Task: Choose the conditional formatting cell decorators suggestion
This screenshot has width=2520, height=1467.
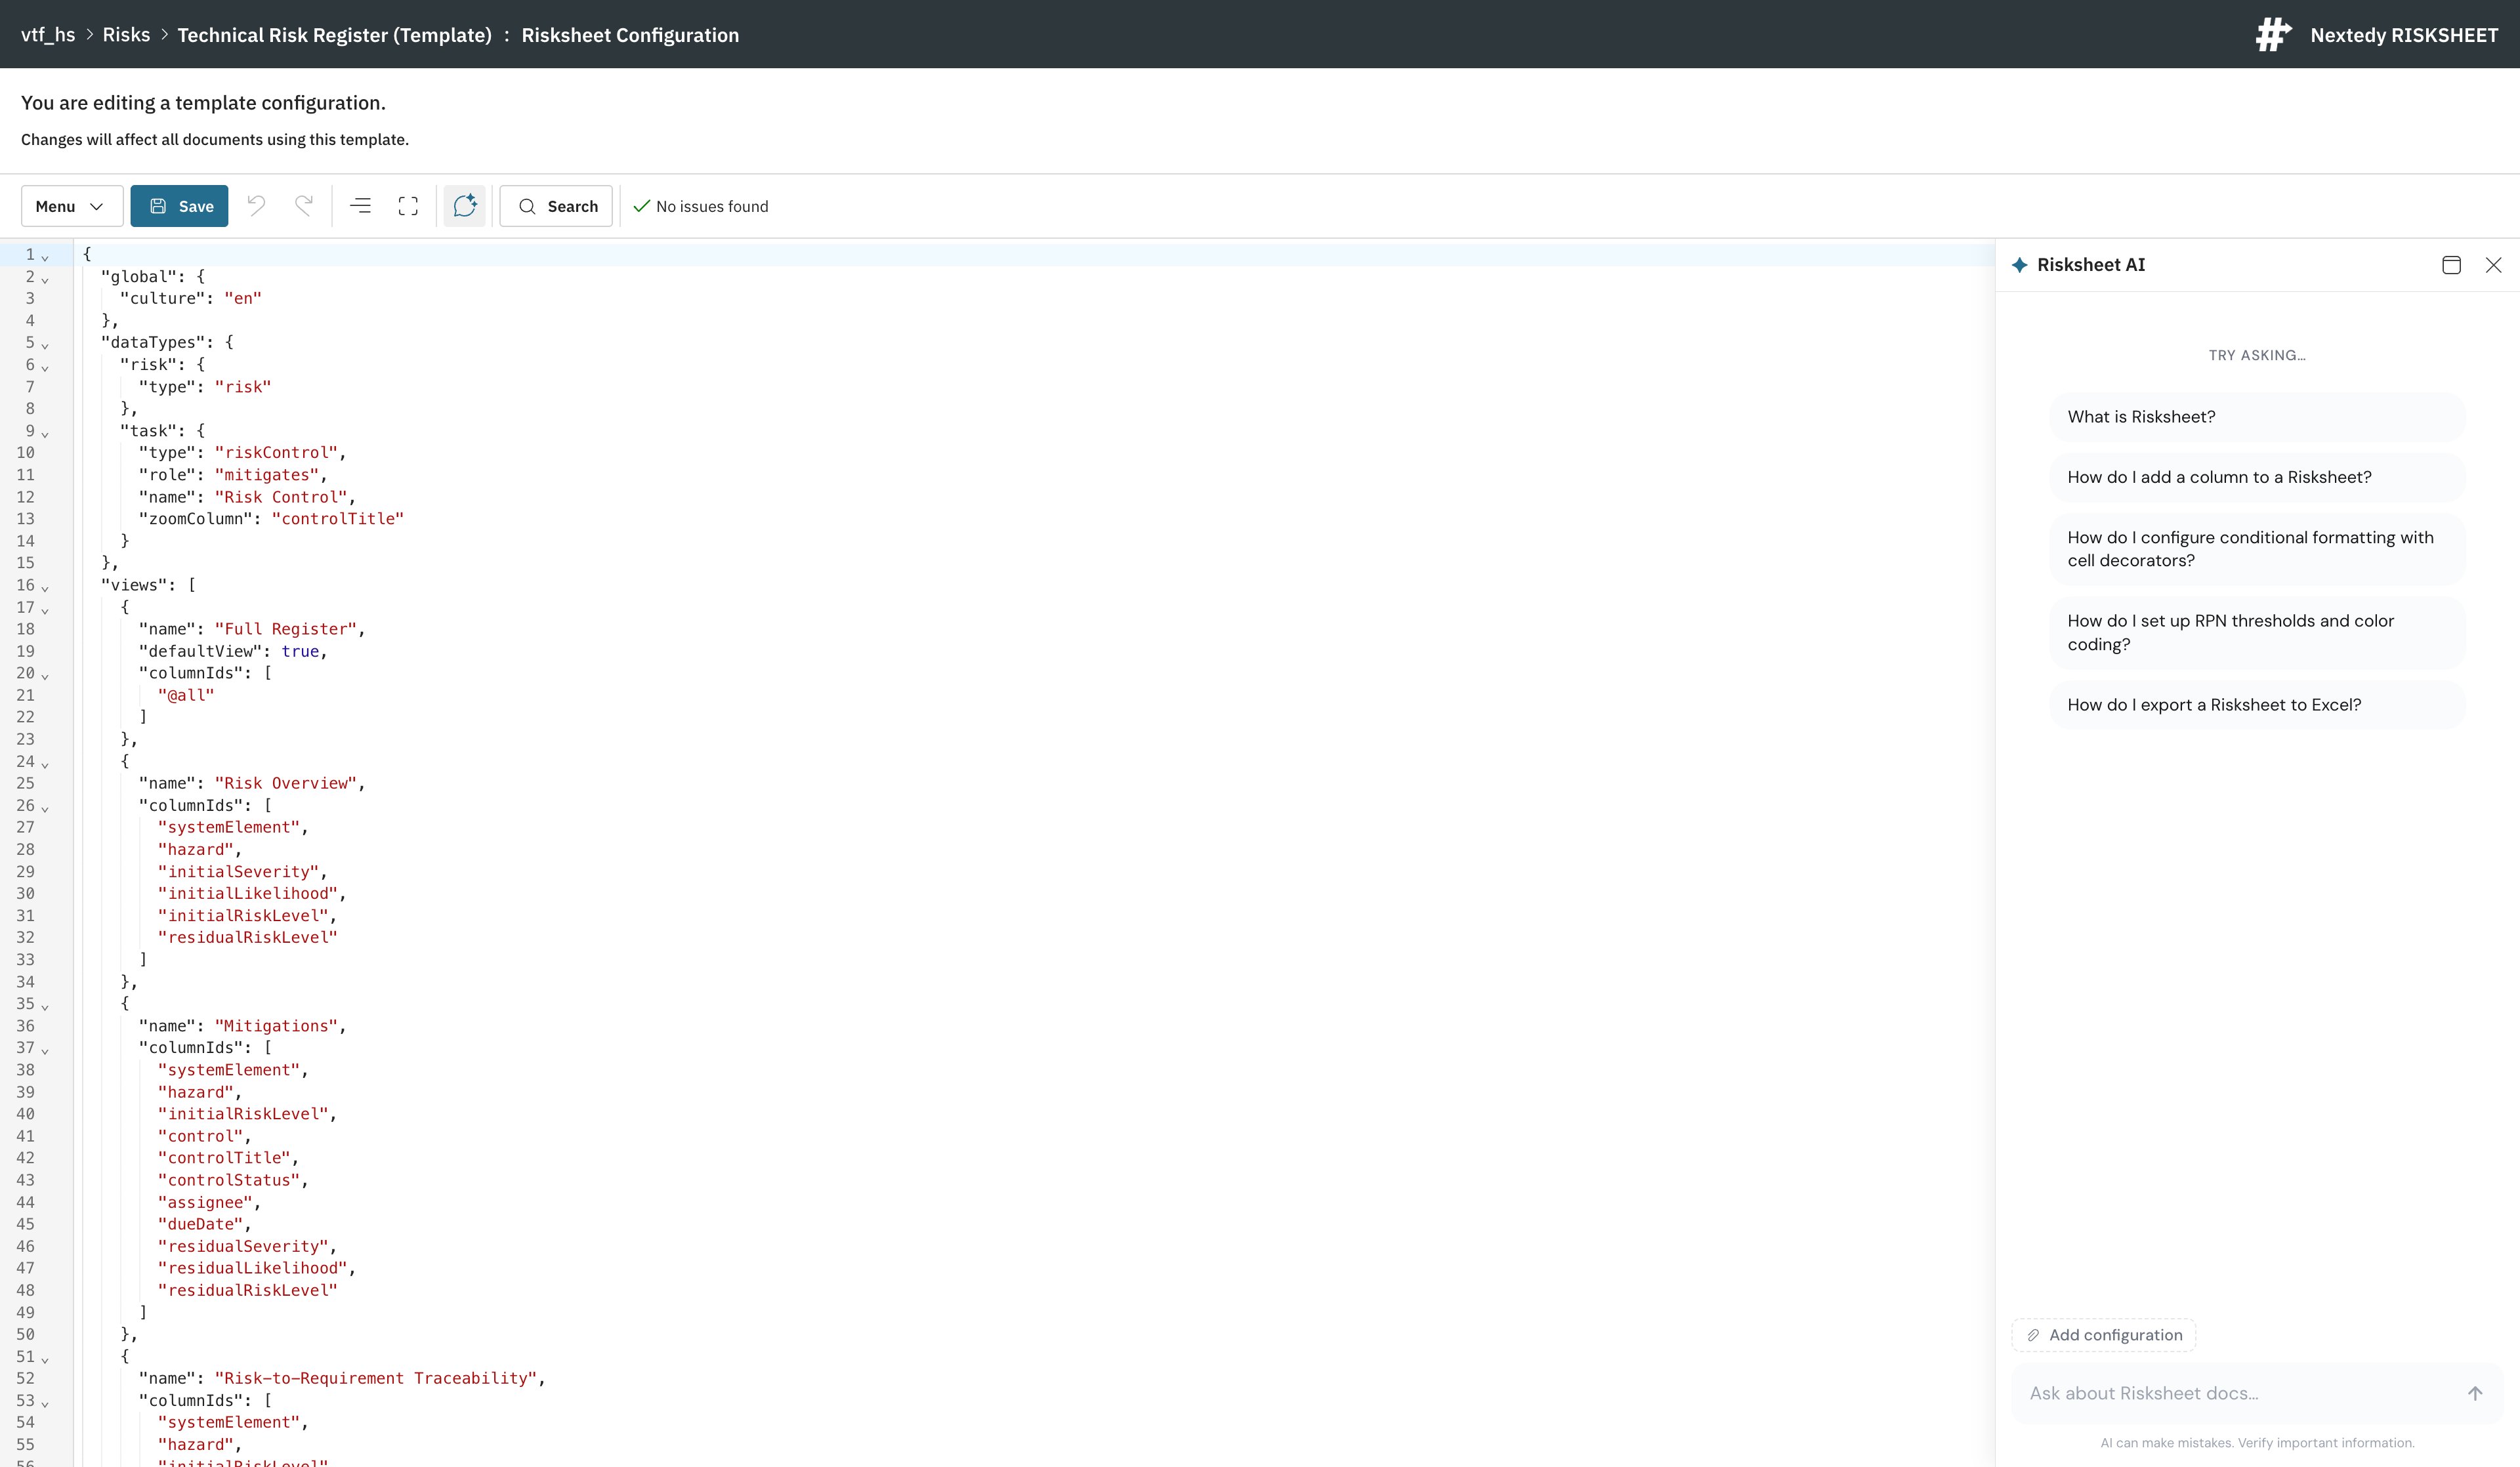Action: [x=2258, y=549]
